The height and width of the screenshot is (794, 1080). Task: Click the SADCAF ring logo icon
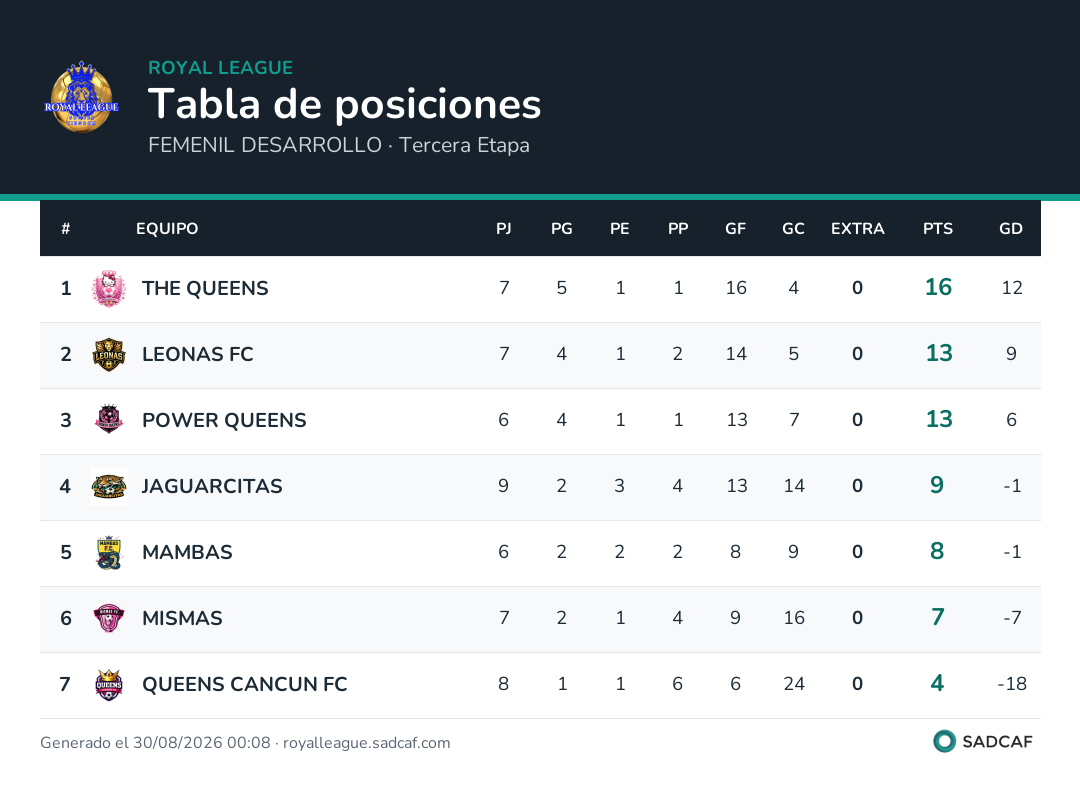click(944, 742)
